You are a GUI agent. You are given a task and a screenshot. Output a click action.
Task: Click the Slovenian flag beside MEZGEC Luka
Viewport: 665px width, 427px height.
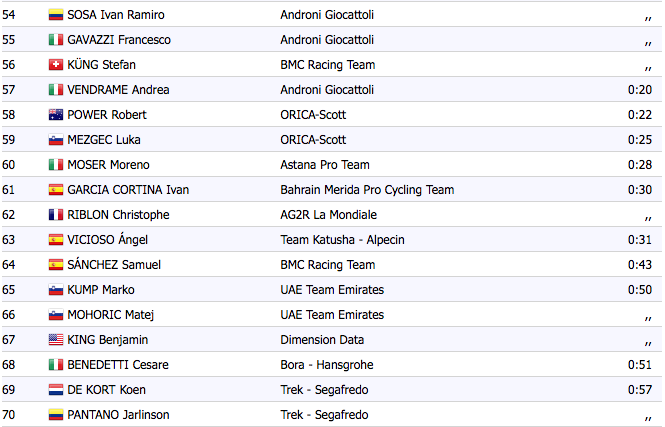[56, 140]
